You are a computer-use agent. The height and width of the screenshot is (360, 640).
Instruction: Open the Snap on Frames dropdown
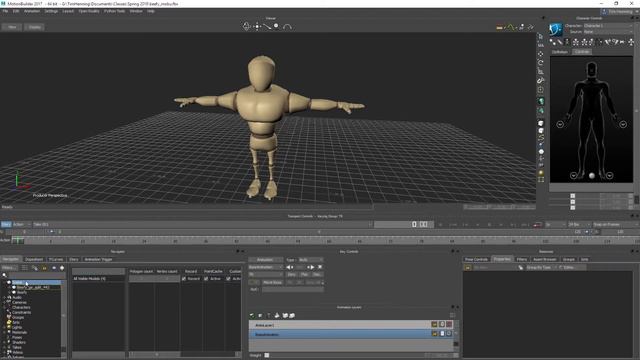615,224
